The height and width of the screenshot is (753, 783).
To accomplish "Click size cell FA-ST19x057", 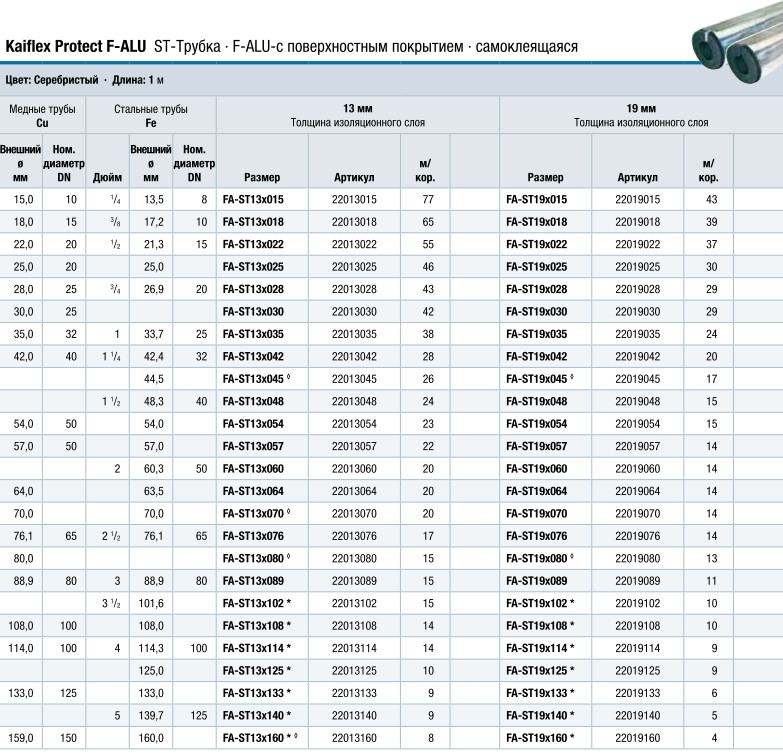I will pos(537,446).
